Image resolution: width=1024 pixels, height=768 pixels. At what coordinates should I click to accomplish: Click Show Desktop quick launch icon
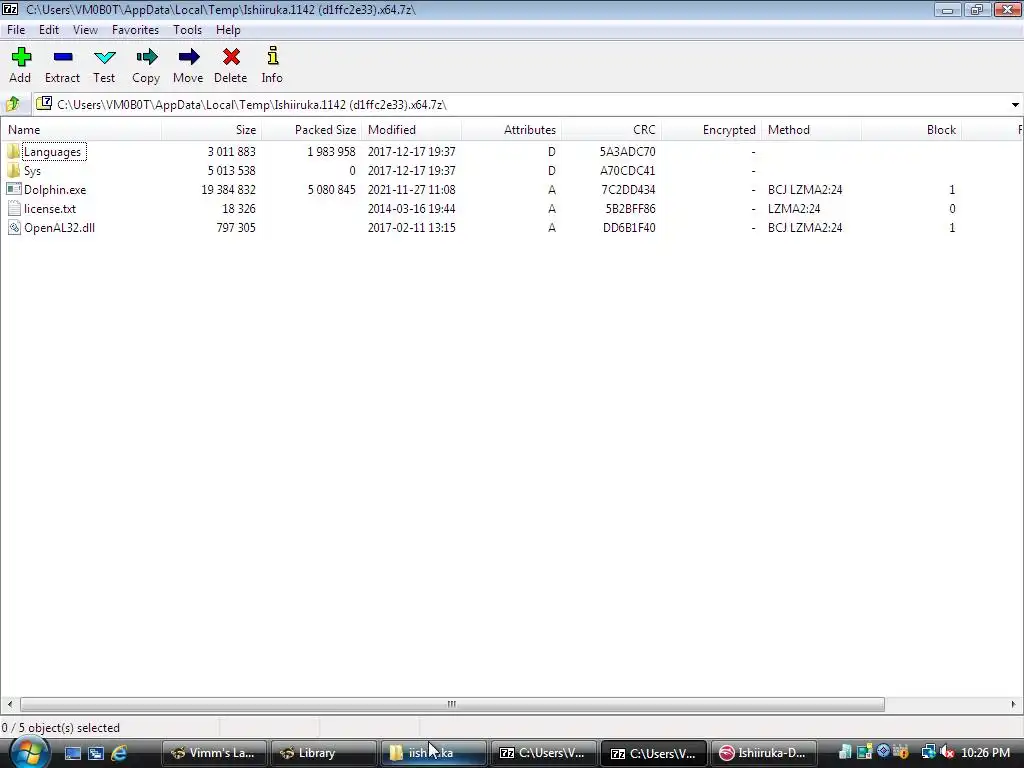pos(72,753)
